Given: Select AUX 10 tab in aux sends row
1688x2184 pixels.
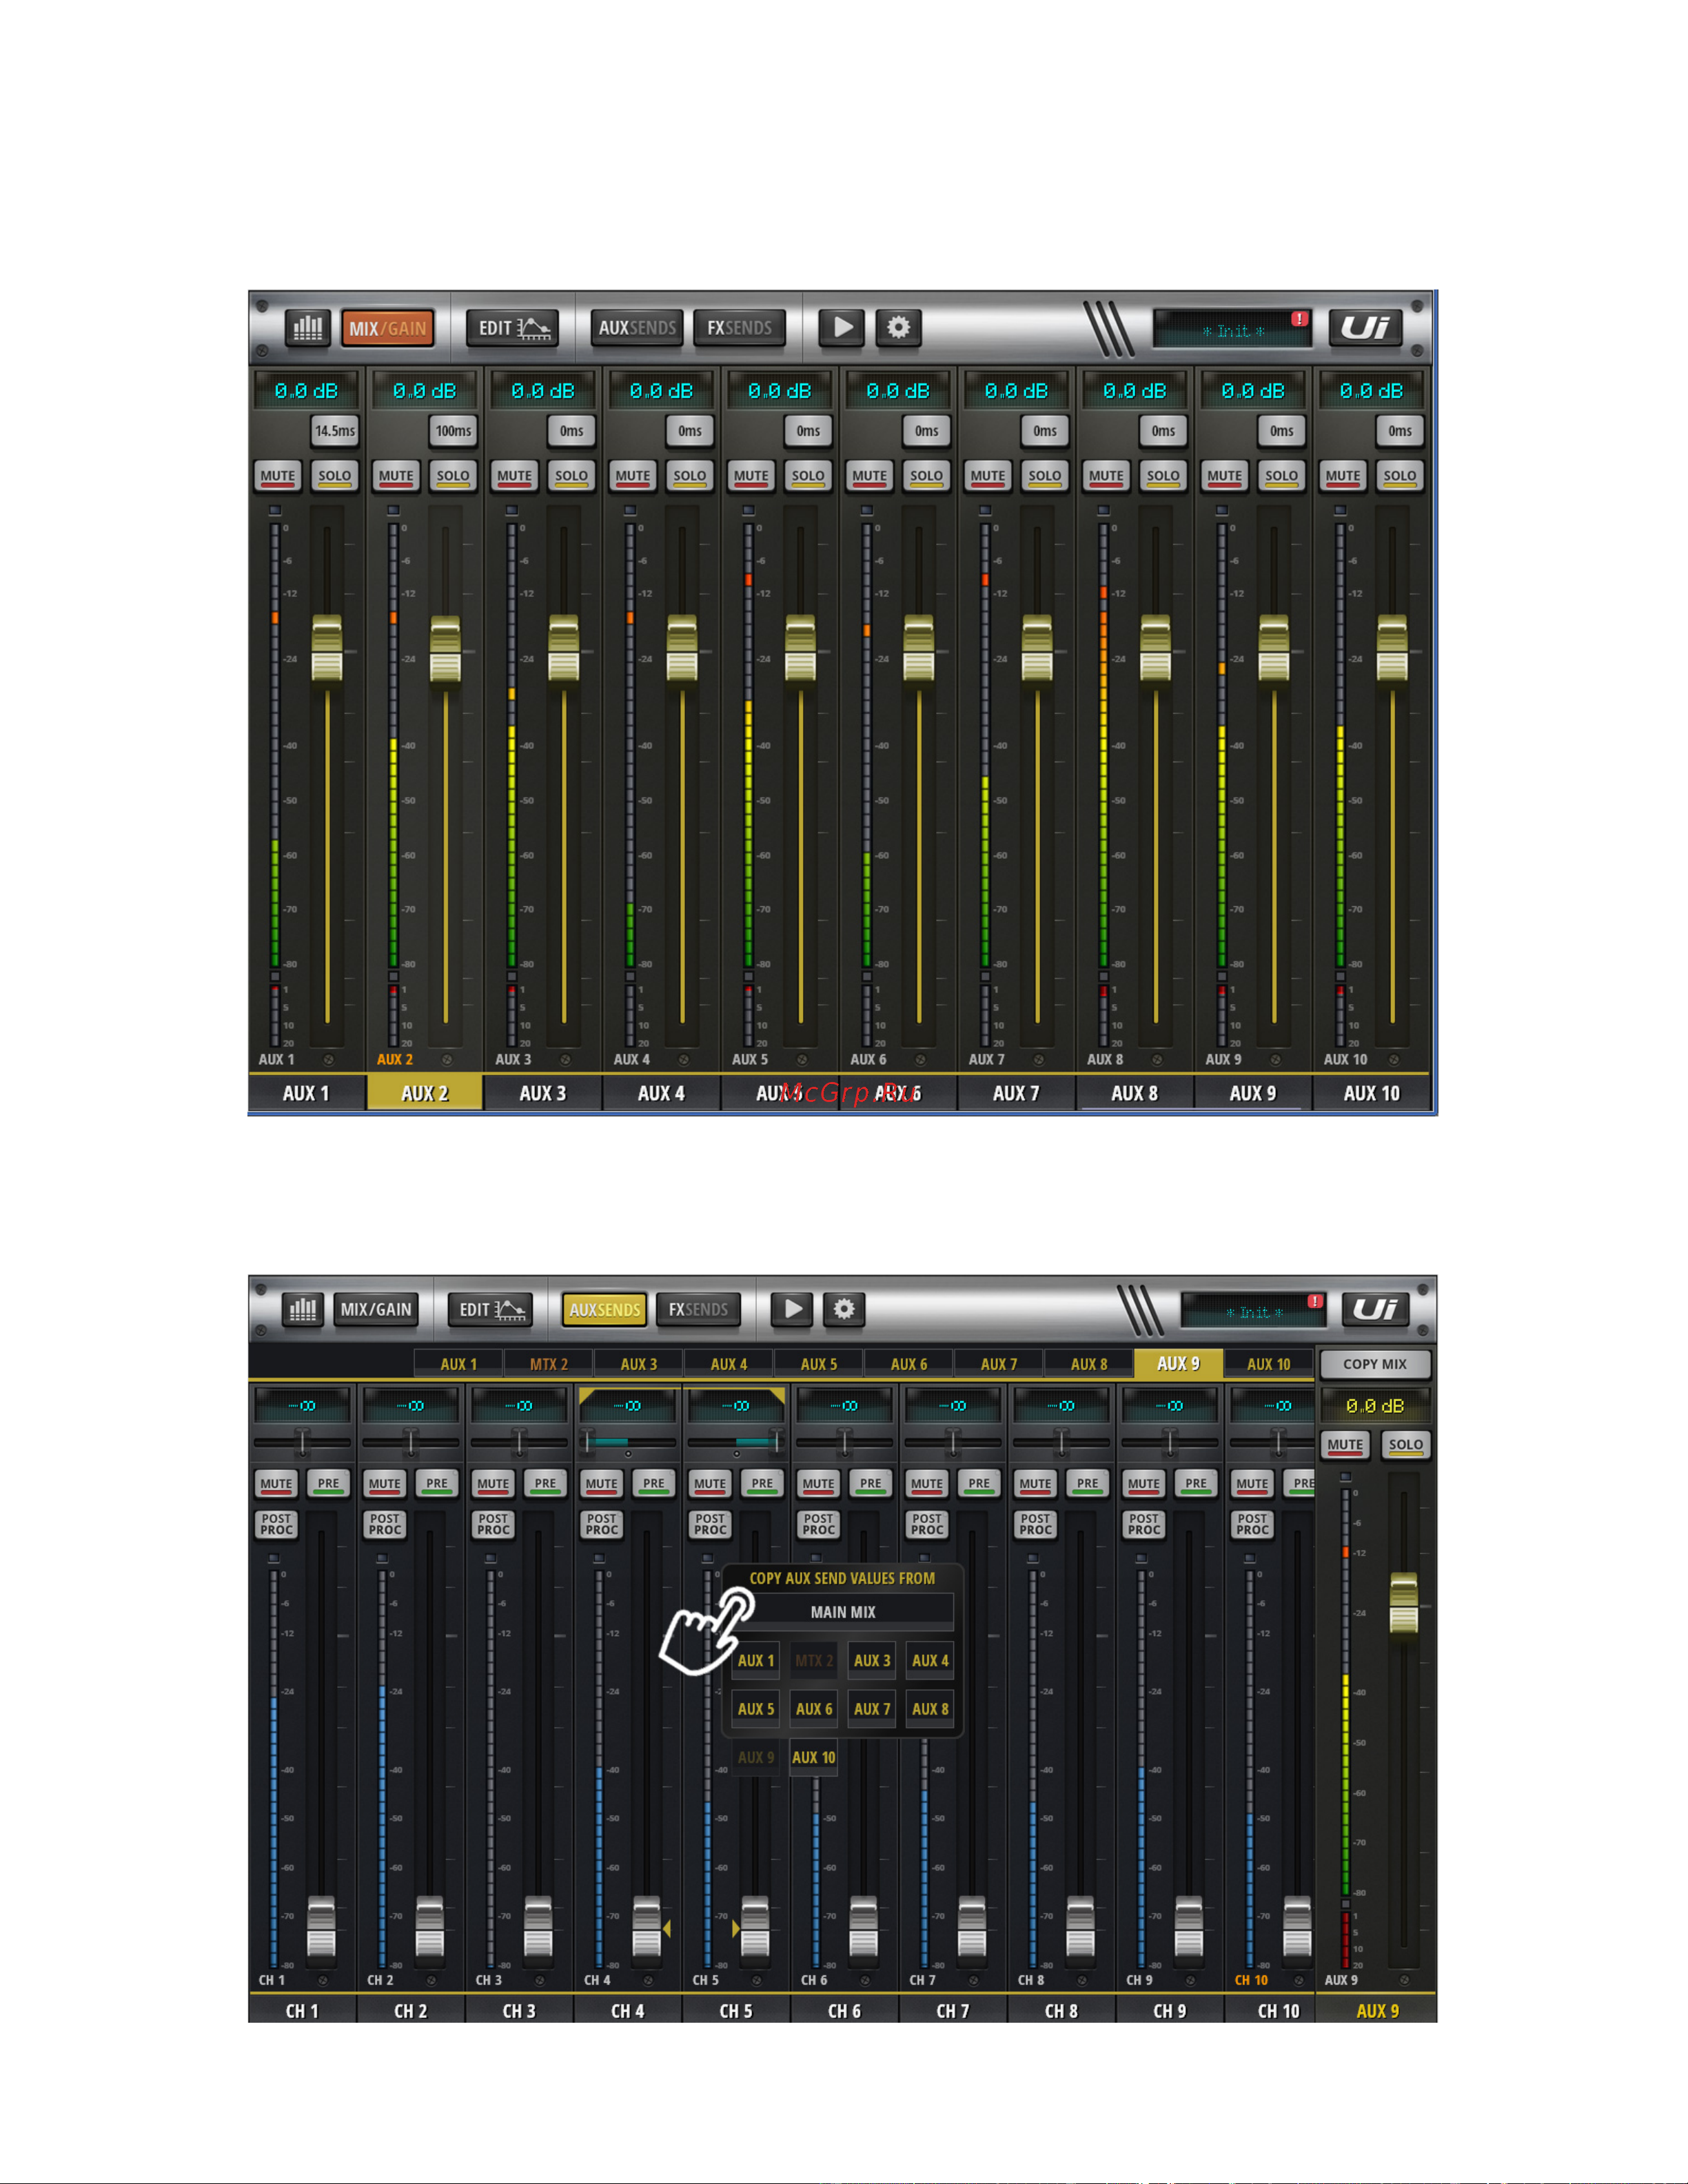Looking at the screenshot, I should click(x=1268, y=1364).
